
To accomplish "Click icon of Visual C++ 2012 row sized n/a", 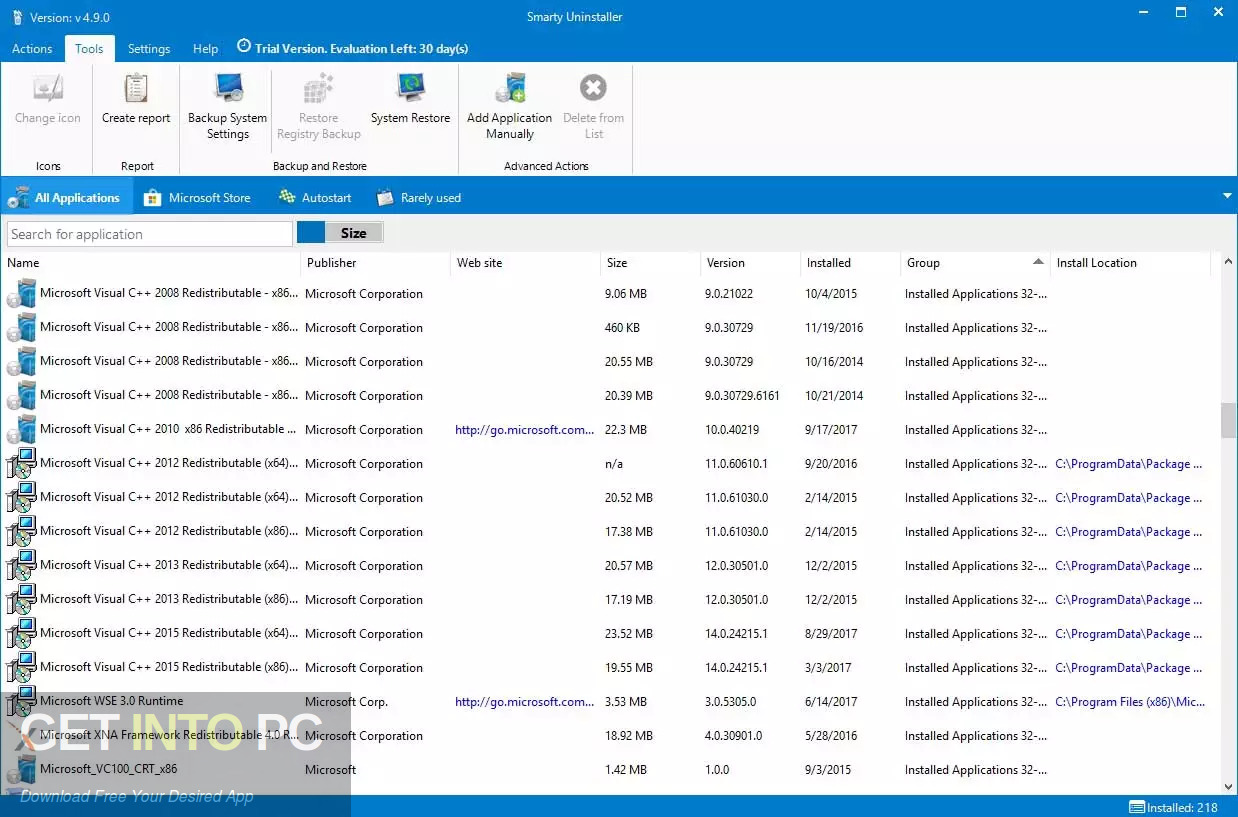I will click(21, 464).
